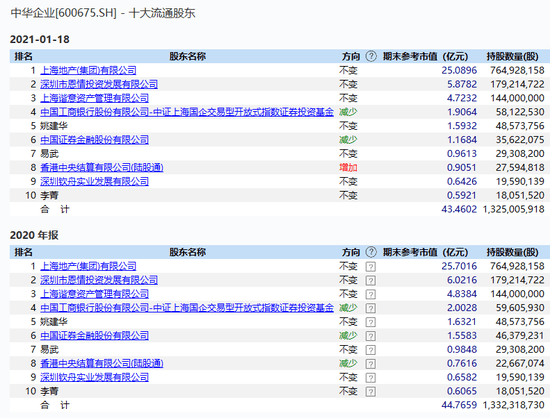Click question mark icon in 2020 row 4
The height and width of the screenshot is (418, 550).
tap(370, 308)
